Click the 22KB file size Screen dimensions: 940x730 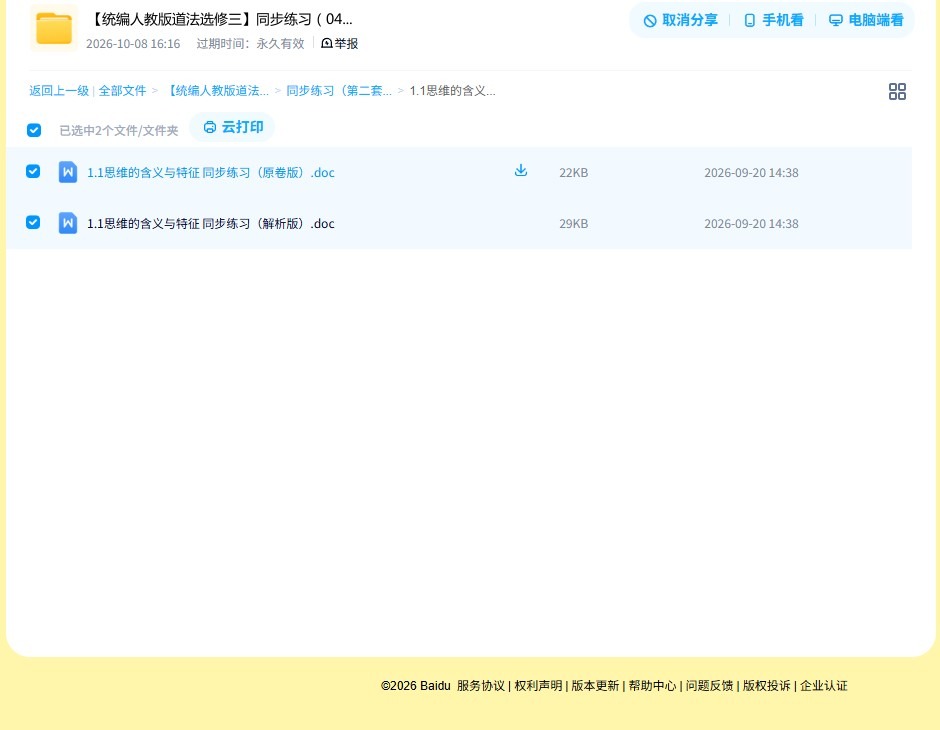pyautogui.click(x=573, y=173)
